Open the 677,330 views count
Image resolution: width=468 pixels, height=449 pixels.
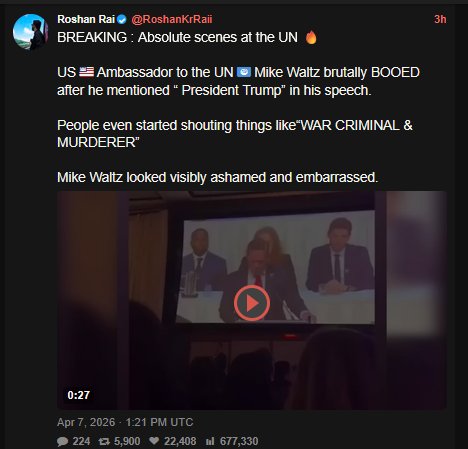point(239,441)
